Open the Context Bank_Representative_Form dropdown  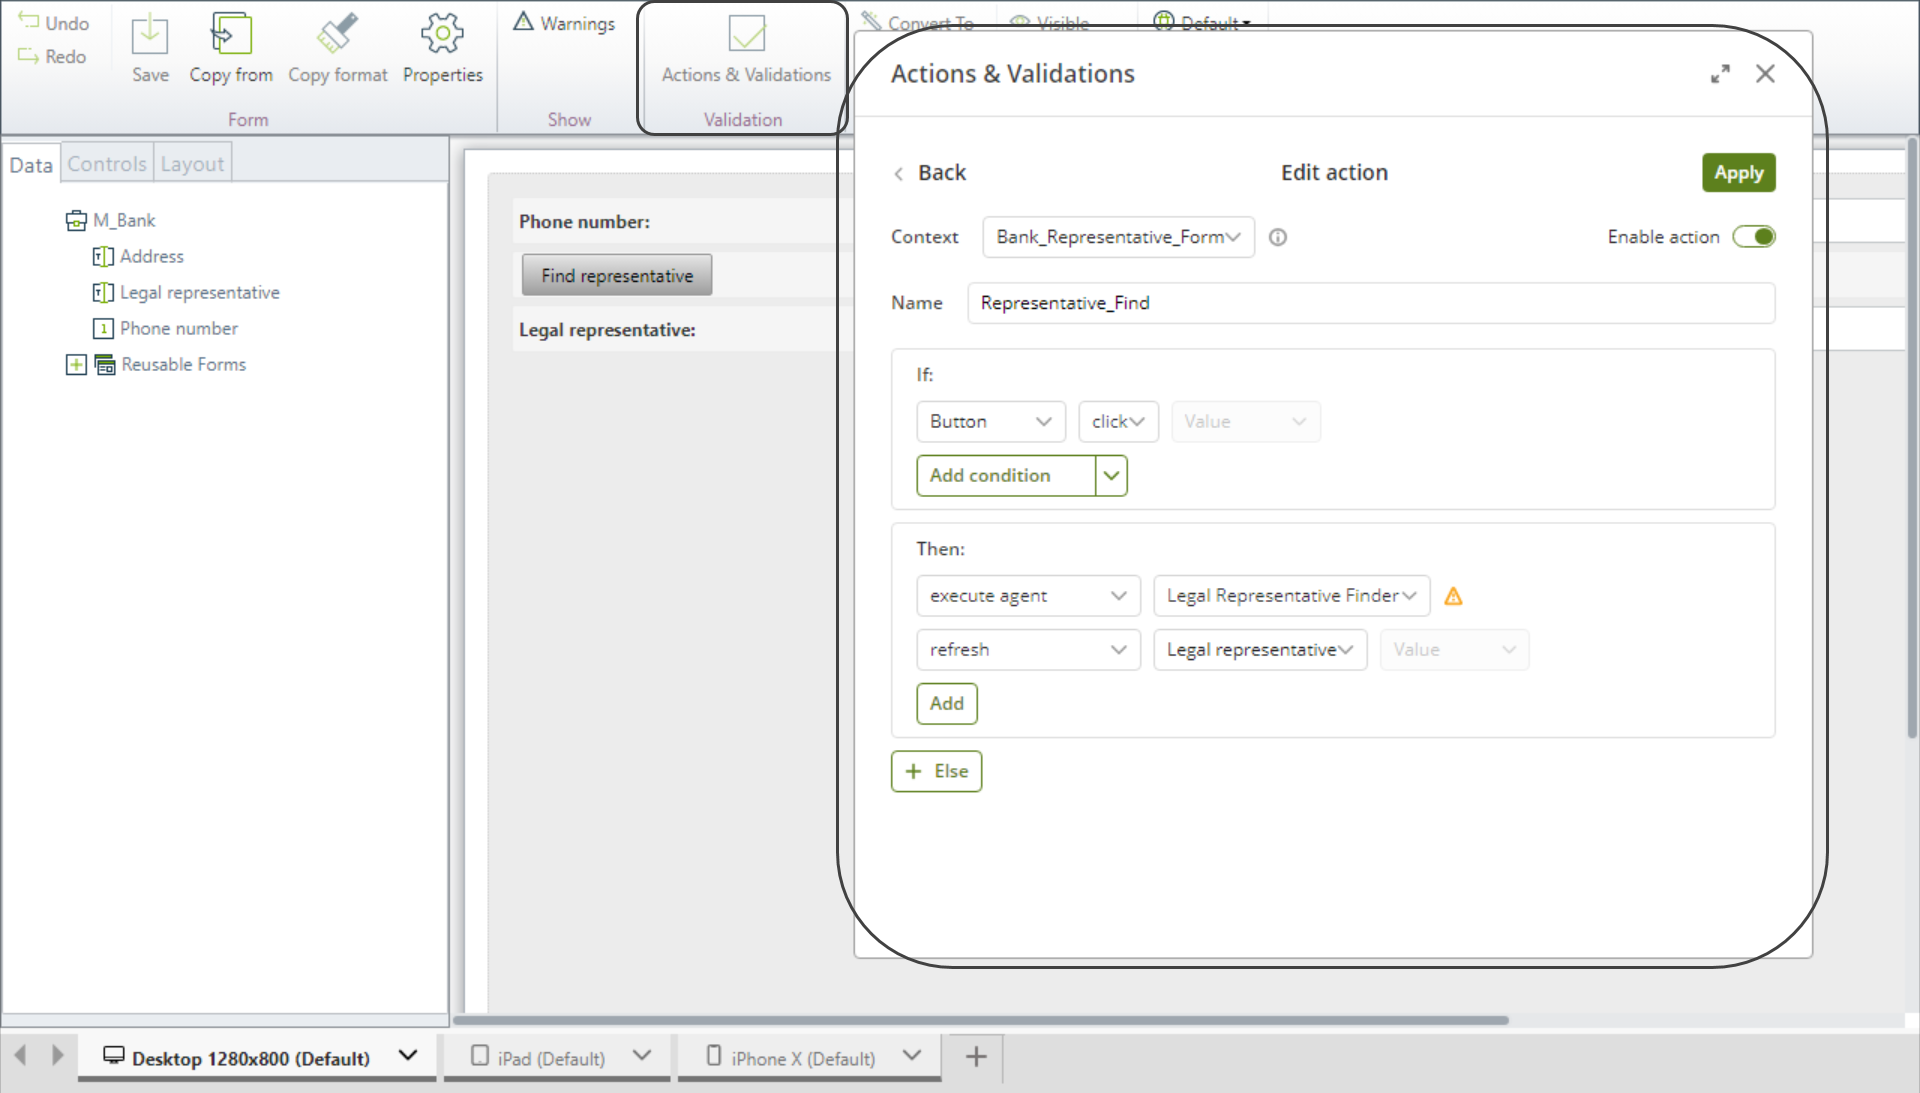click(x=1118, y=237)
